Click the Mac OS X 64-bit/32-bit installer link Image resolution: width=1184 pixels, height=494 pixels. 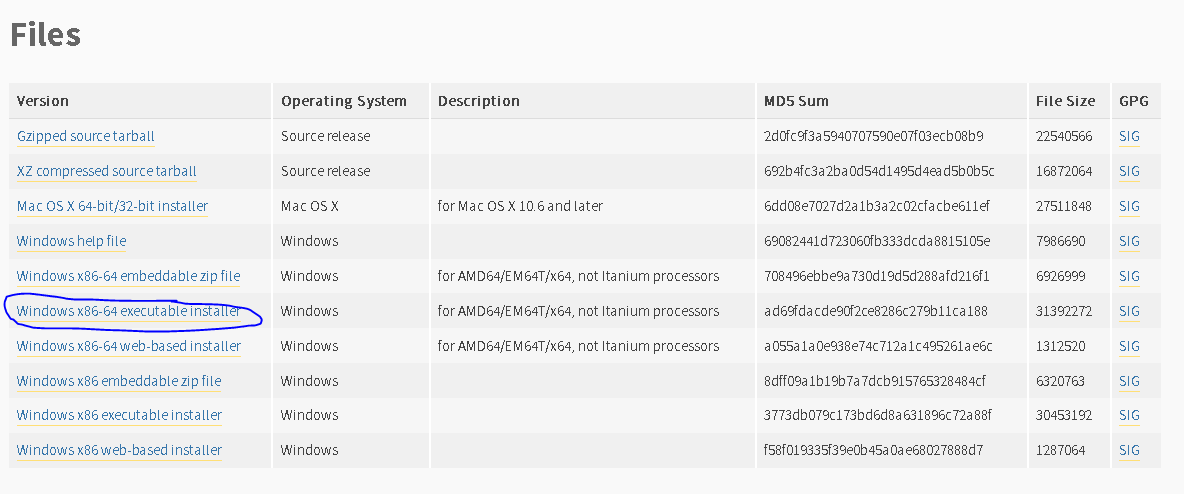point(112,206)
